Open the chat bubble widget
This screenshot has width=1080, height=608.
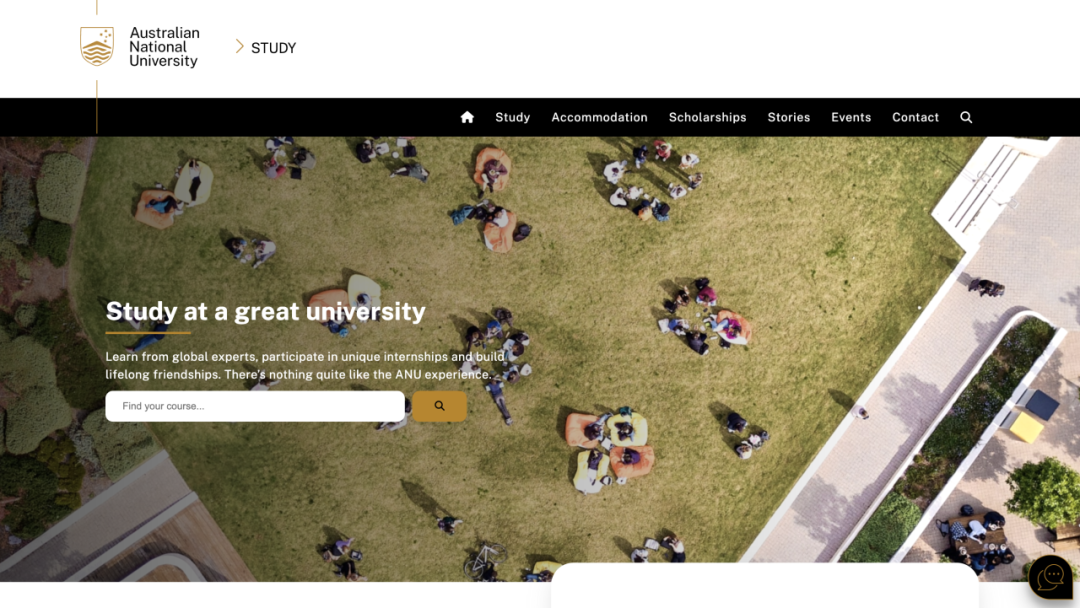[1050, 577]
